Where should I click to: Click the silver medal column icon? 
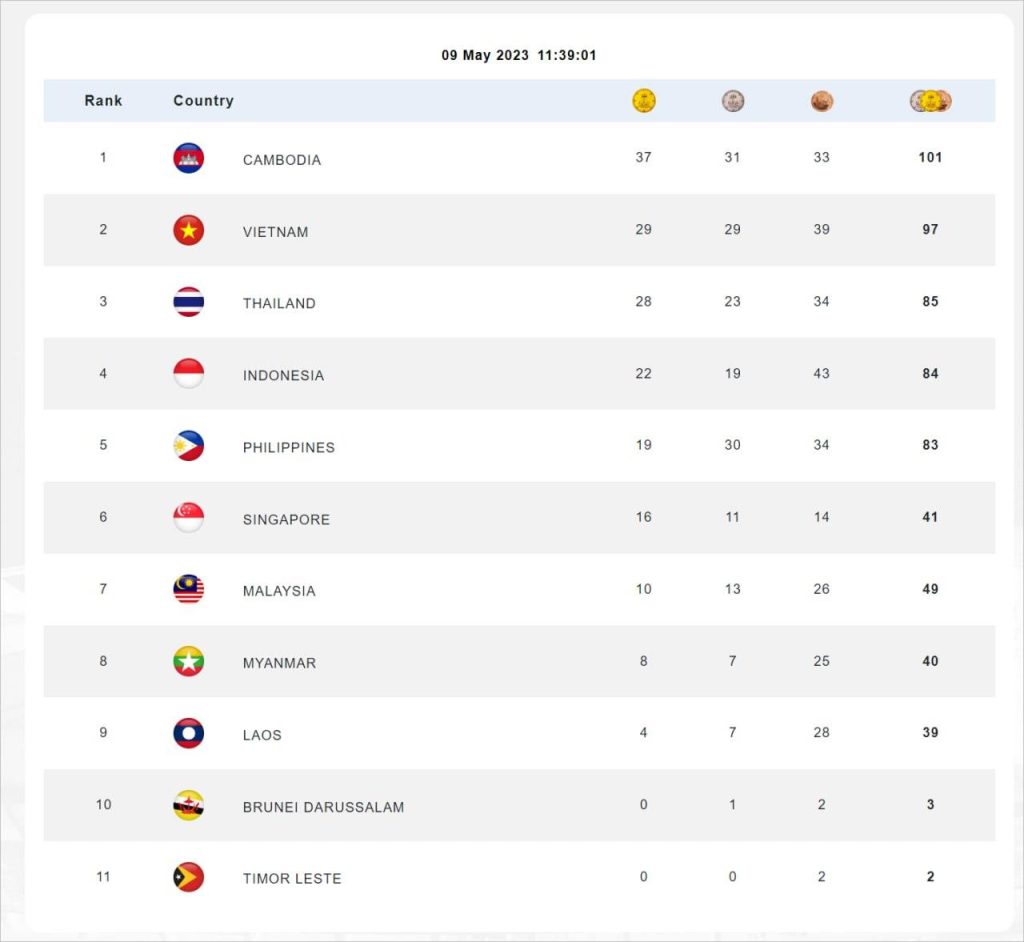733,101
